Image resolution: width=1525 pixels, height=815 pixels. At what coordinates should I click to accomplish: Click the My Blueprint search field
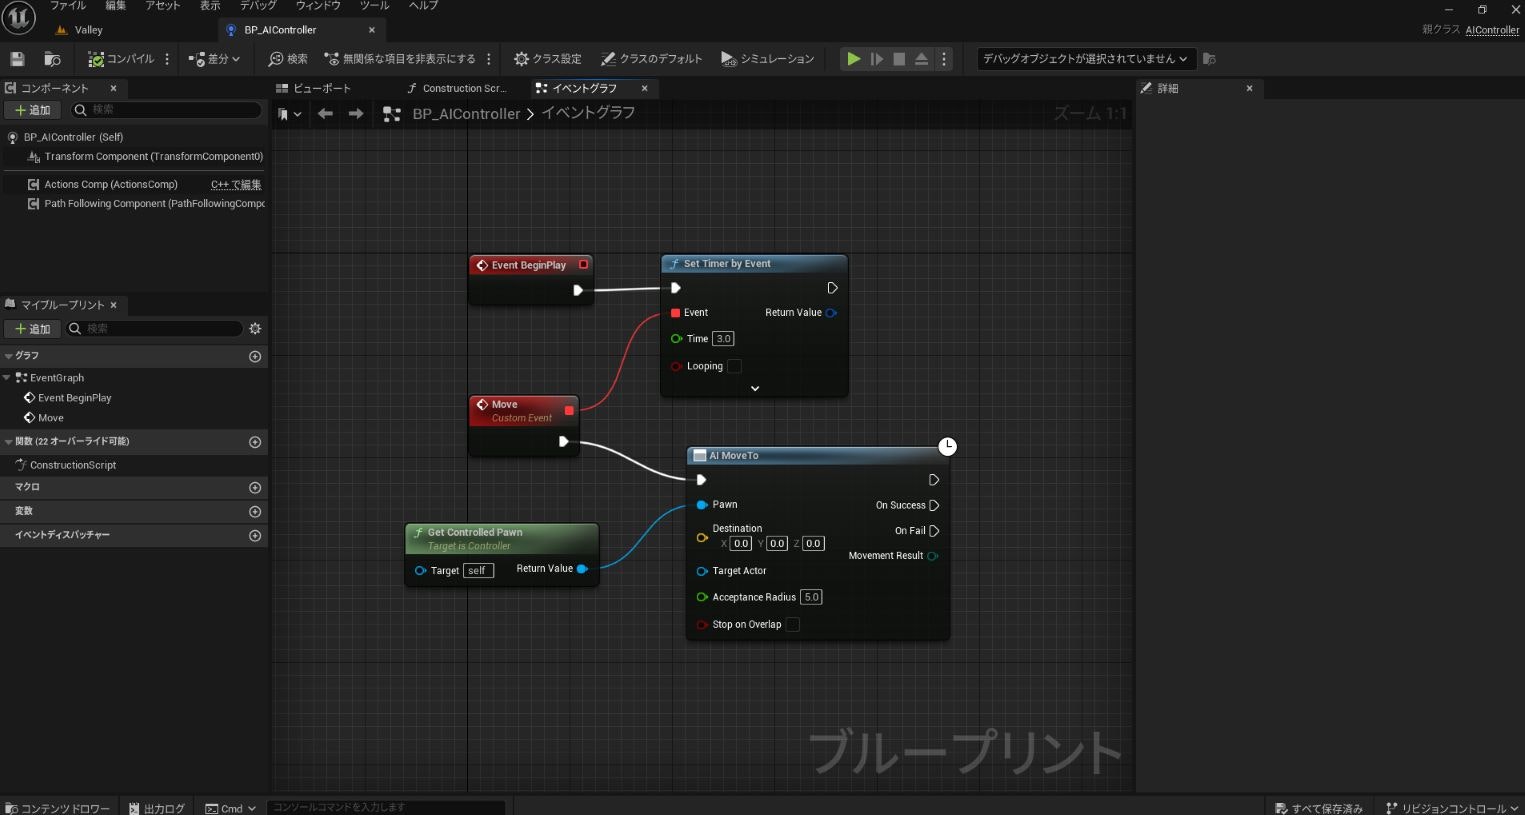(x=155, y=329)
